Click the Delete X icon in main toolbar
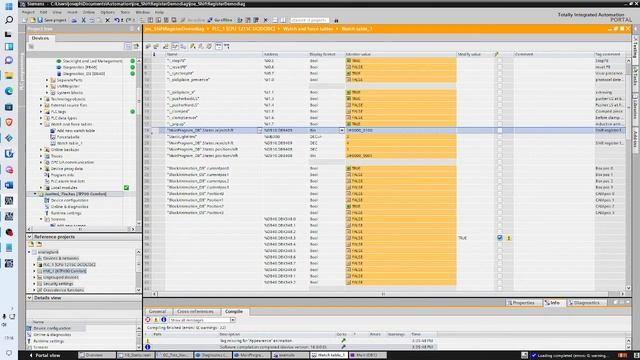Viewport: 640px width, 360px height. click(x=107, y=20)
